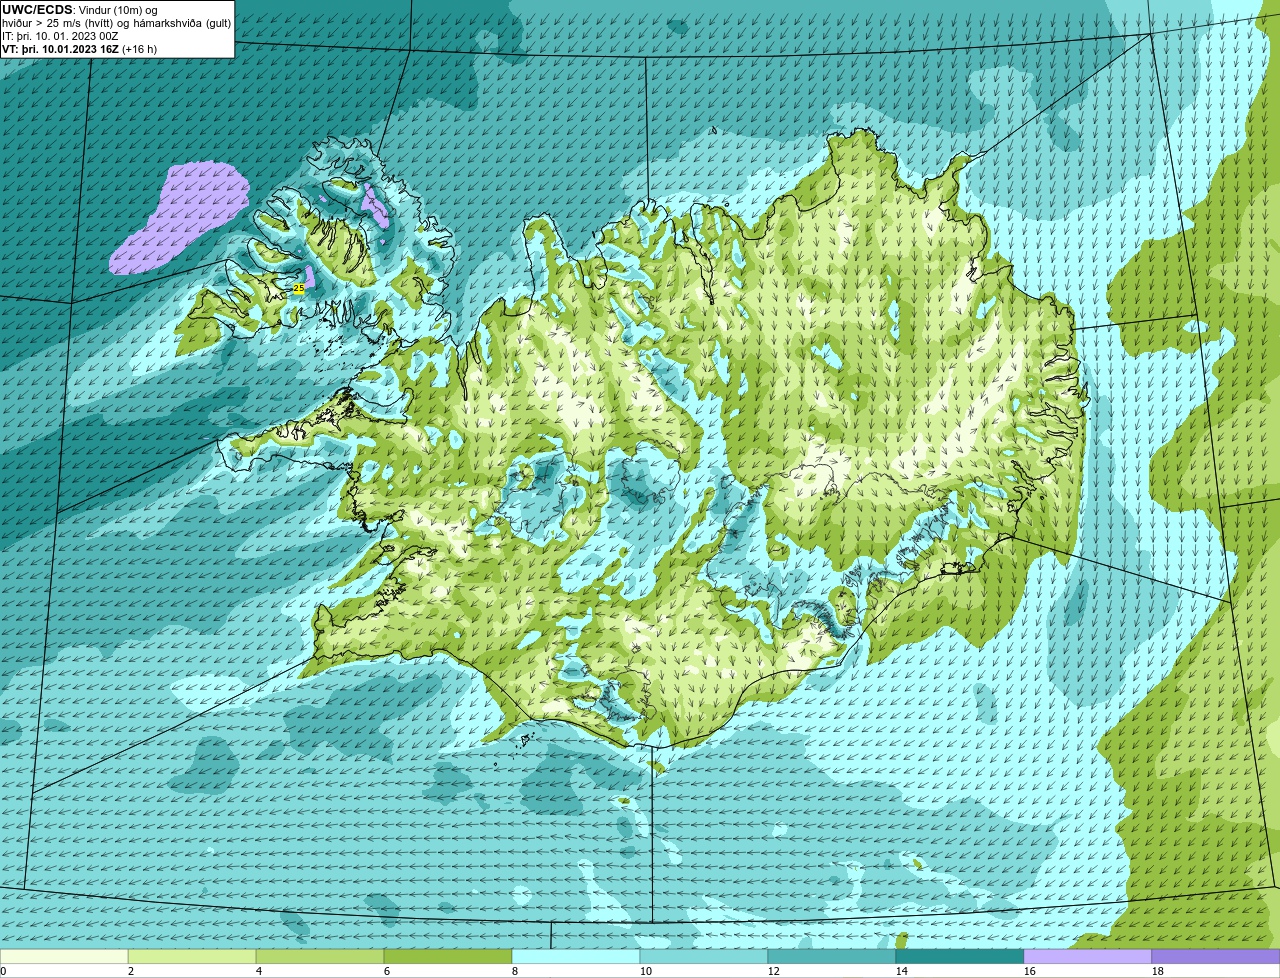
Task: Click the legend scale label '4'
Action: (259, 971)
